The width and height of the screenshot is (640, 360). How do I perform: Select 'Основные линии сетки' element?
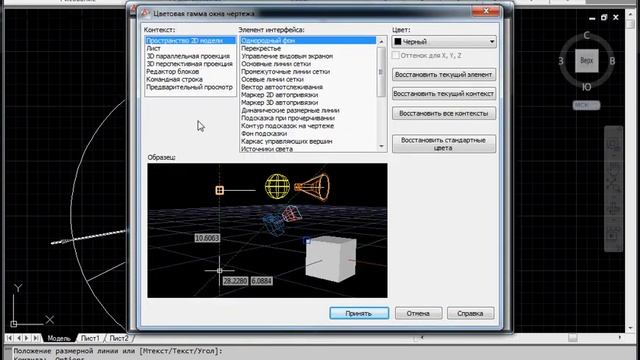pos(276,64)
